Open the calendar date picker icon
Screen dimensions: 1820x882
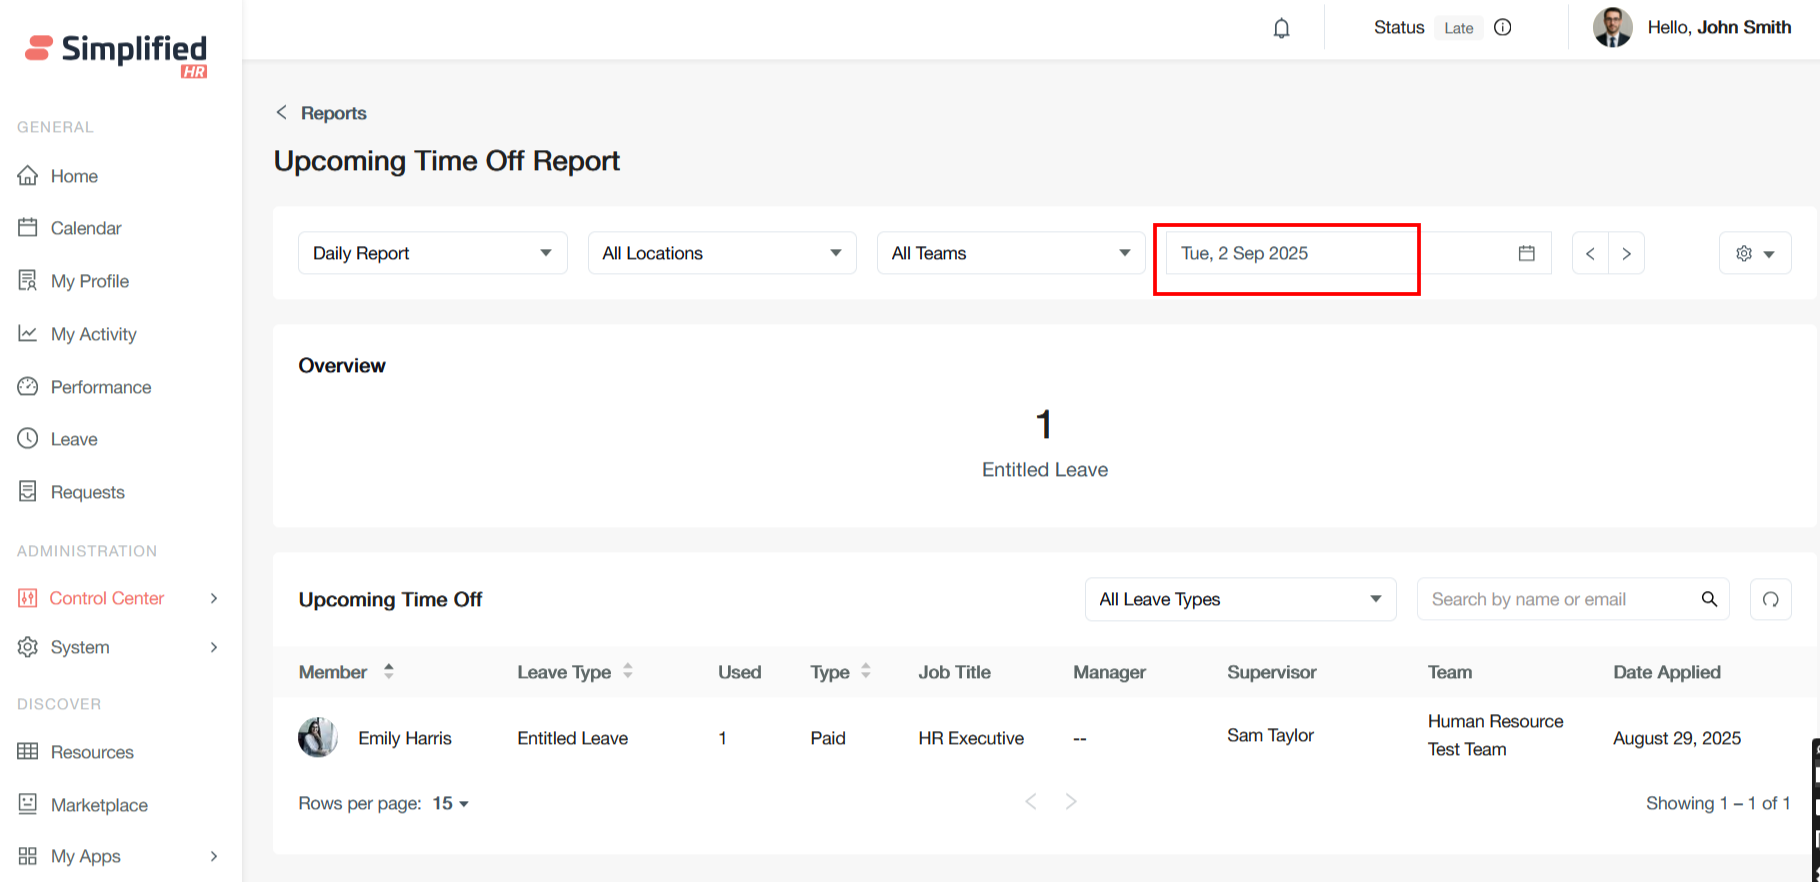coord(1526,253)
